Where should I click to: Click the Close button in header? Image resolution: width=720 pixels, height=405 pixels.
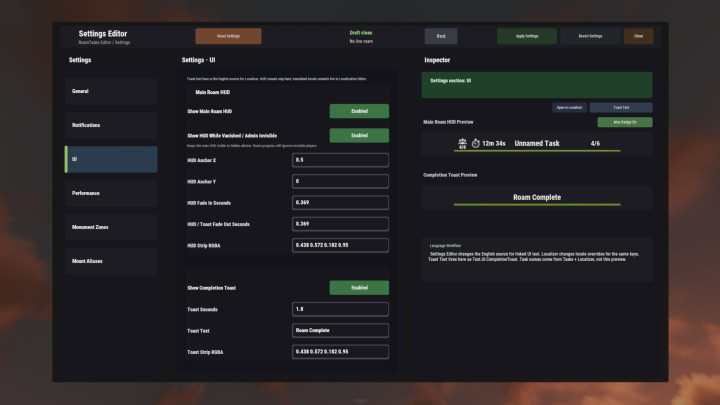pos(638,36)
